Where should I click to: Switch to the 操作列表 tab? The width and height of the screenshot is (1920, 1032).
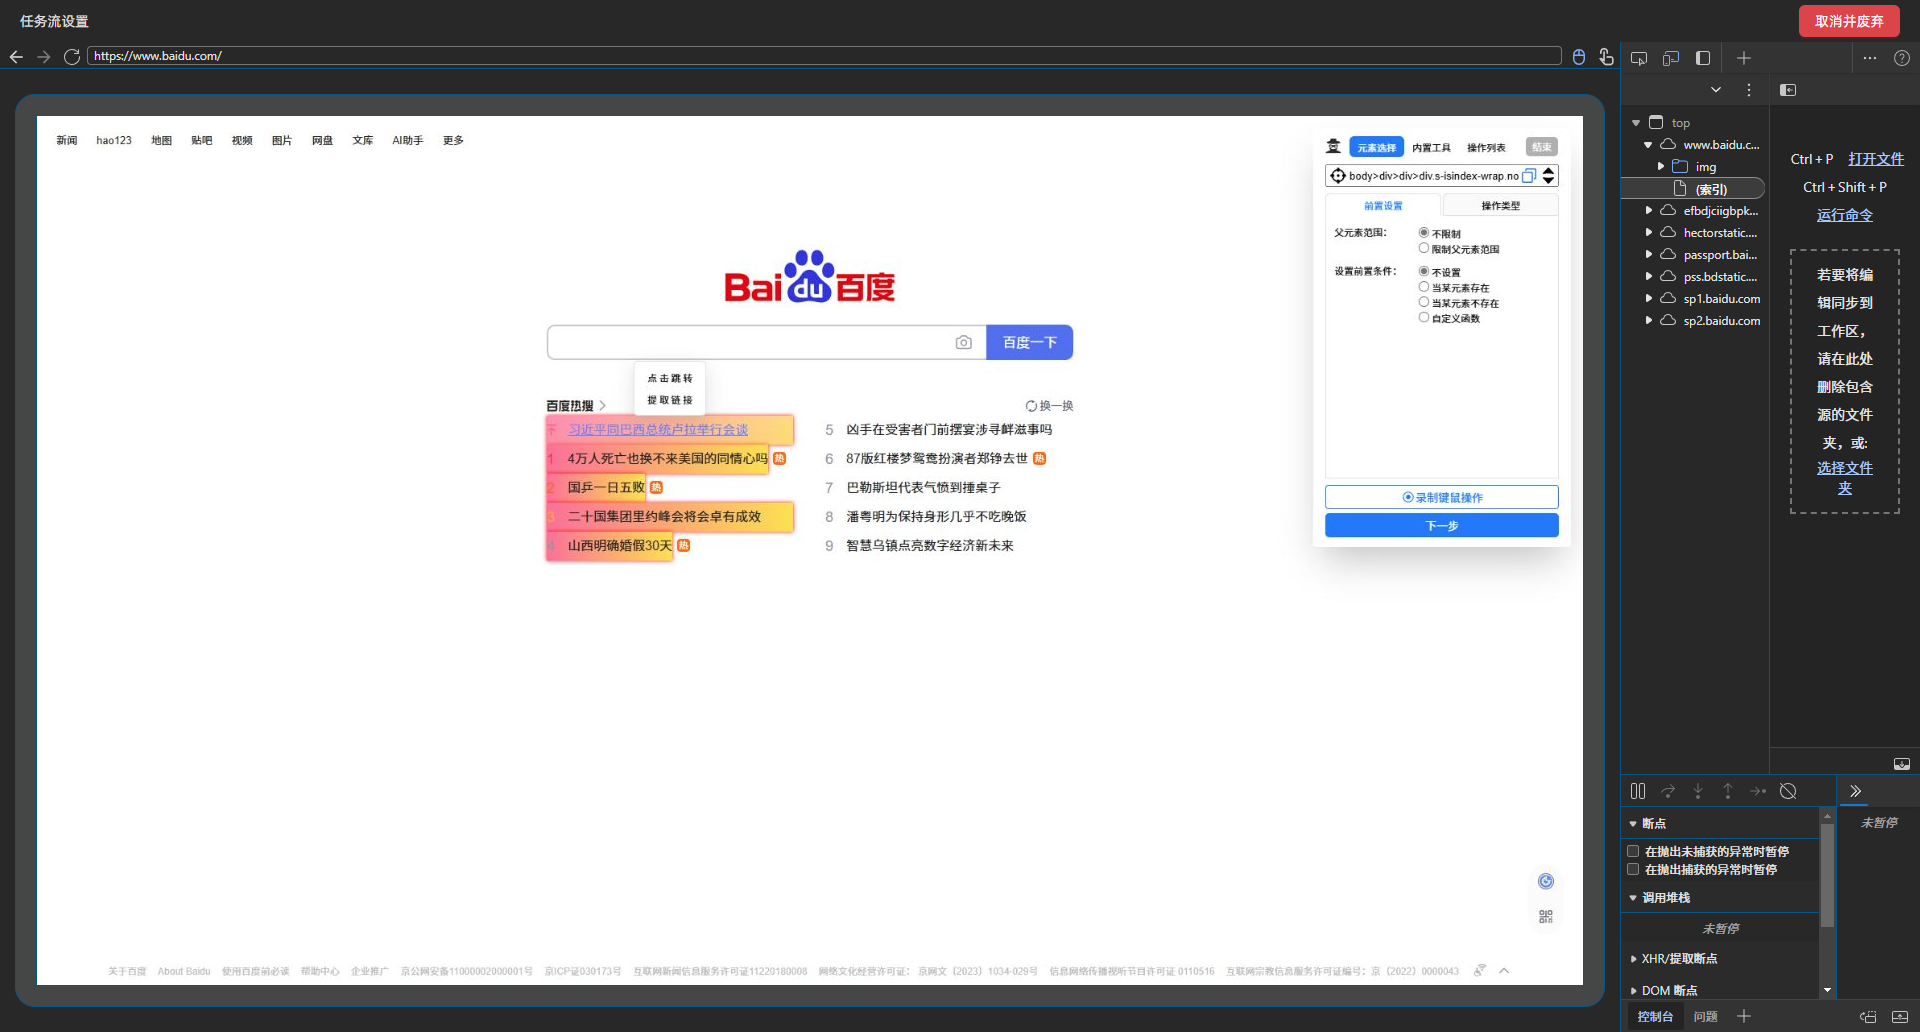pyautogui.click(x=1486, y=147)
